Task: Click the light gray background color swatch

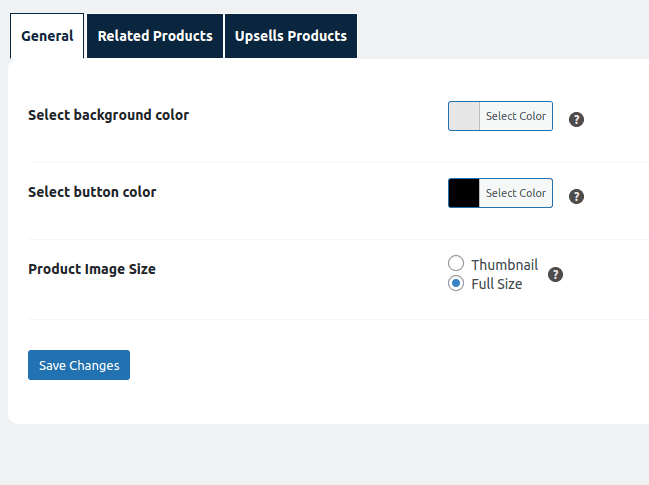Action: point(465,116)
